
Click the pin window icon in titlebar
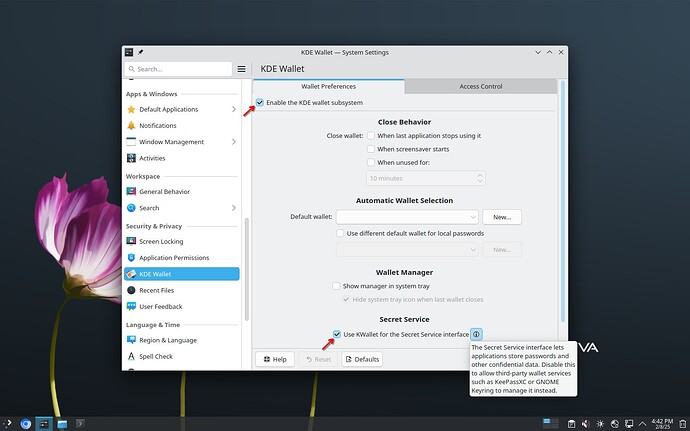(x=140, y=52)
